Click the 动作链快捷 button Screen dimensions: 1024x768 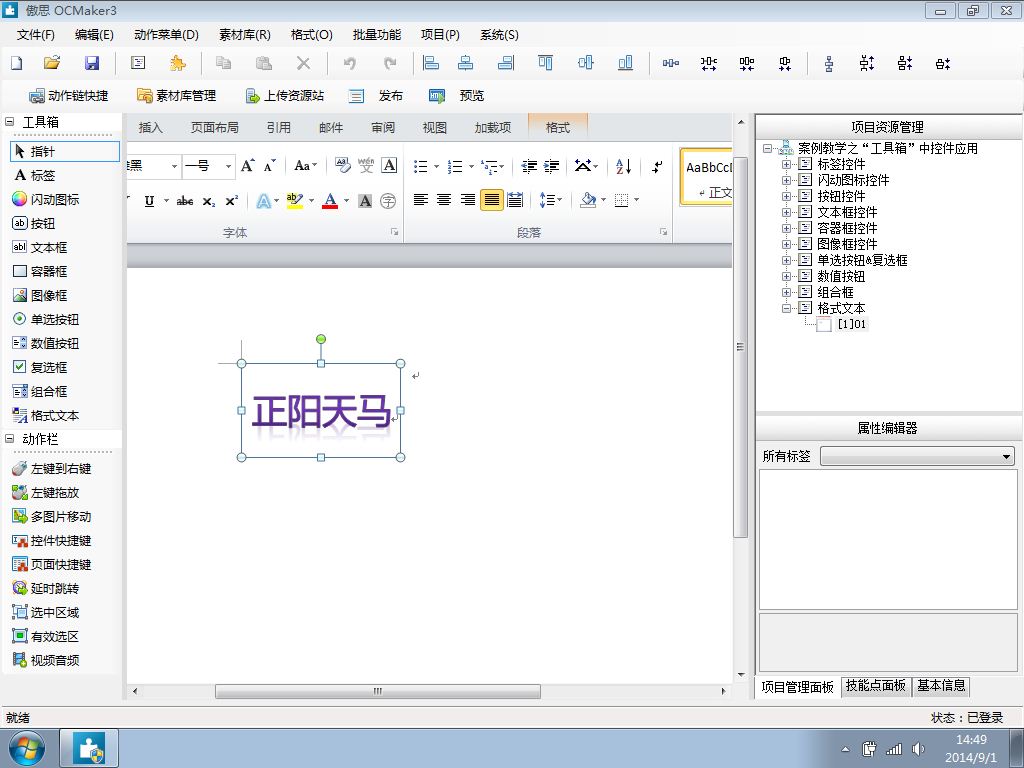click(69, 96)
